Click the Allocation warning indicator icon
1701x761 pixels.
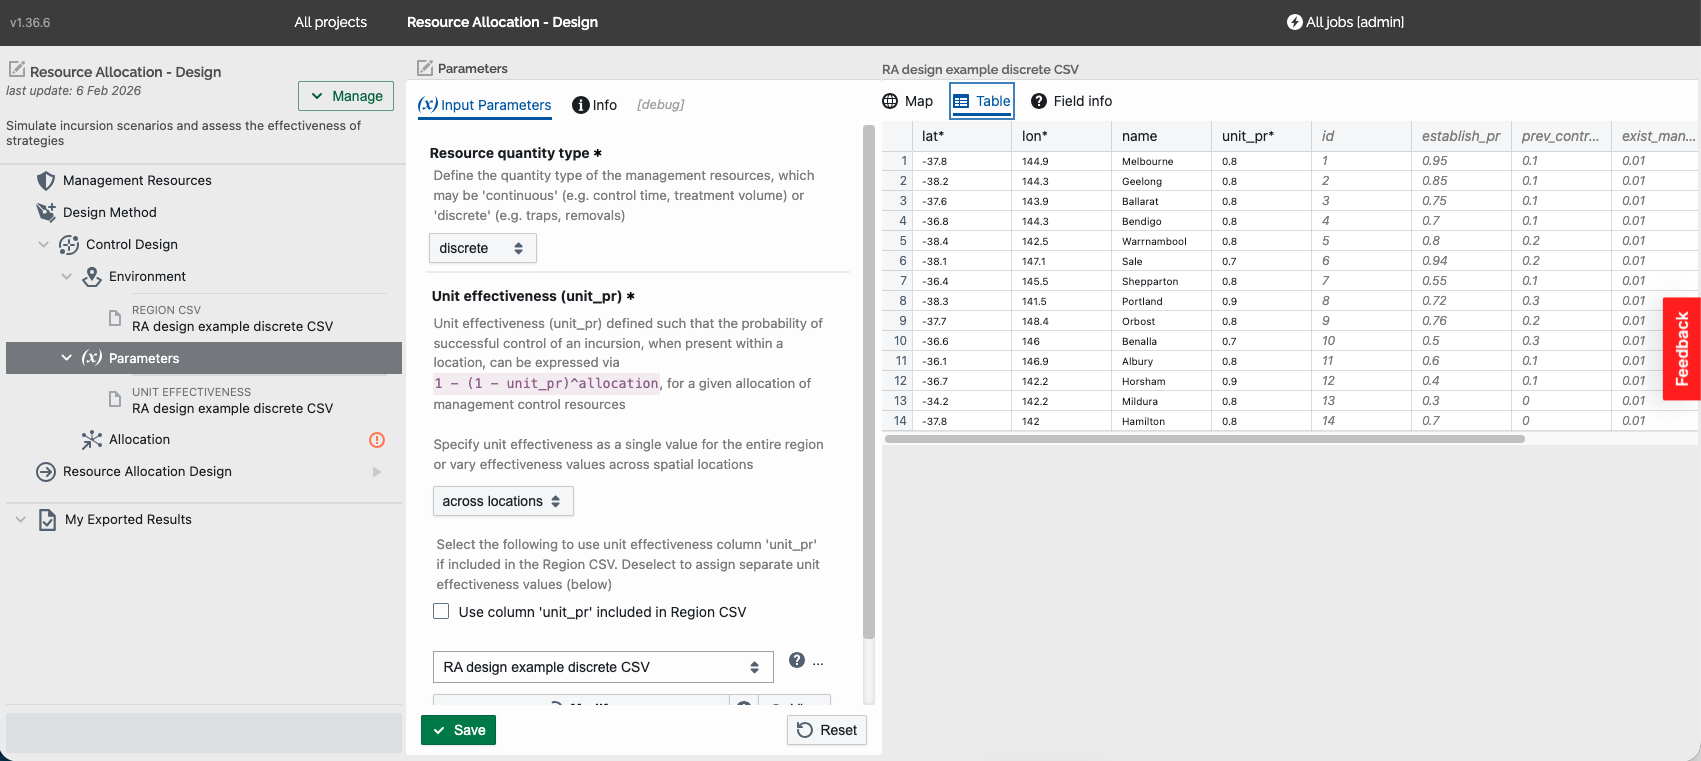[x=377, y=440]
